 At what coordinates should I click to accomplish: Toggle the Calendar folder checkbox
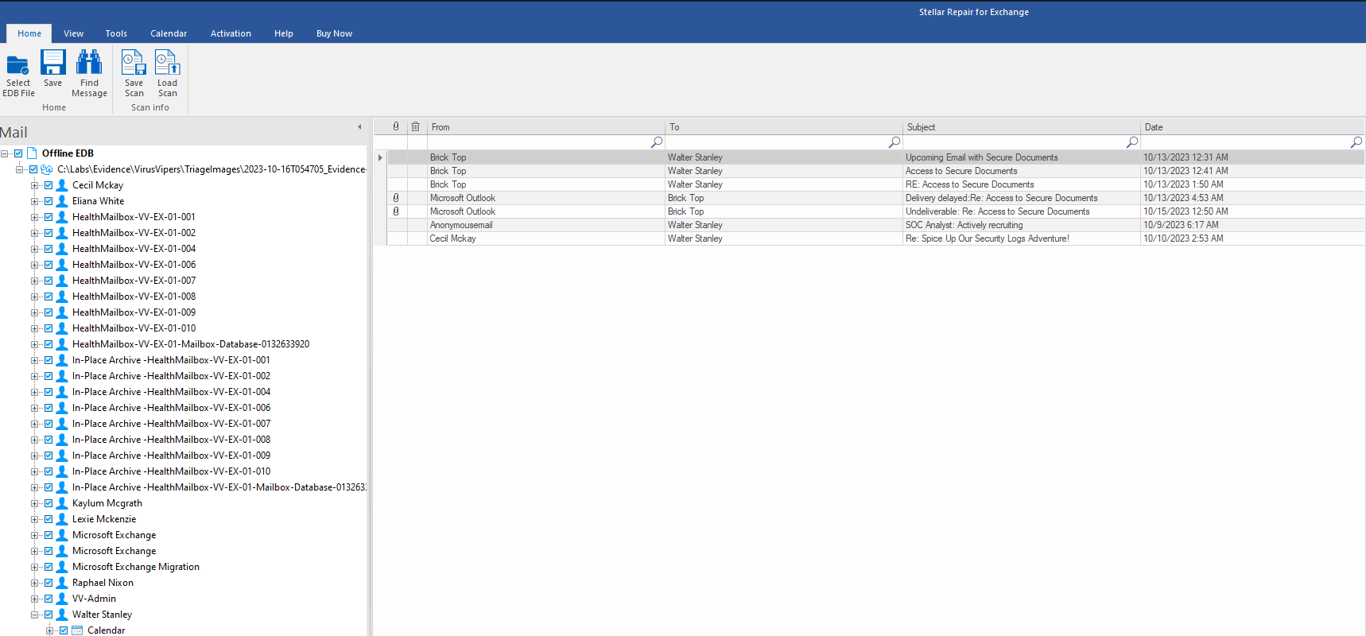click(x=63, y=630)
